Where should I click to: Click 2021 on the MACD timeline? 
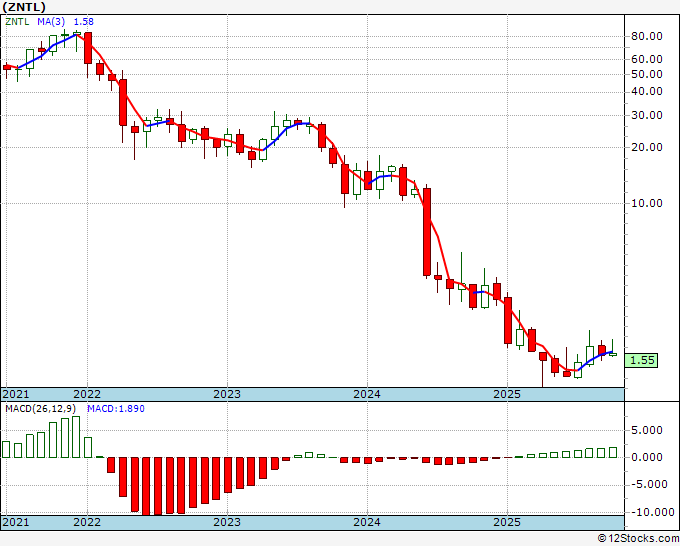click(16, 522)
